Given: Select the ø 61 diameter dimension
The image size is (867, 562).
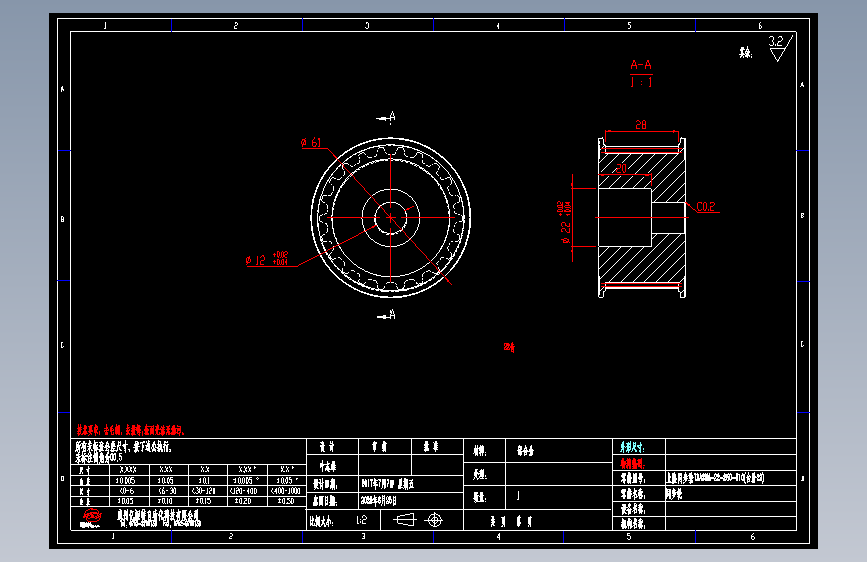Looking at the screenshot, I should click(311, 143).
